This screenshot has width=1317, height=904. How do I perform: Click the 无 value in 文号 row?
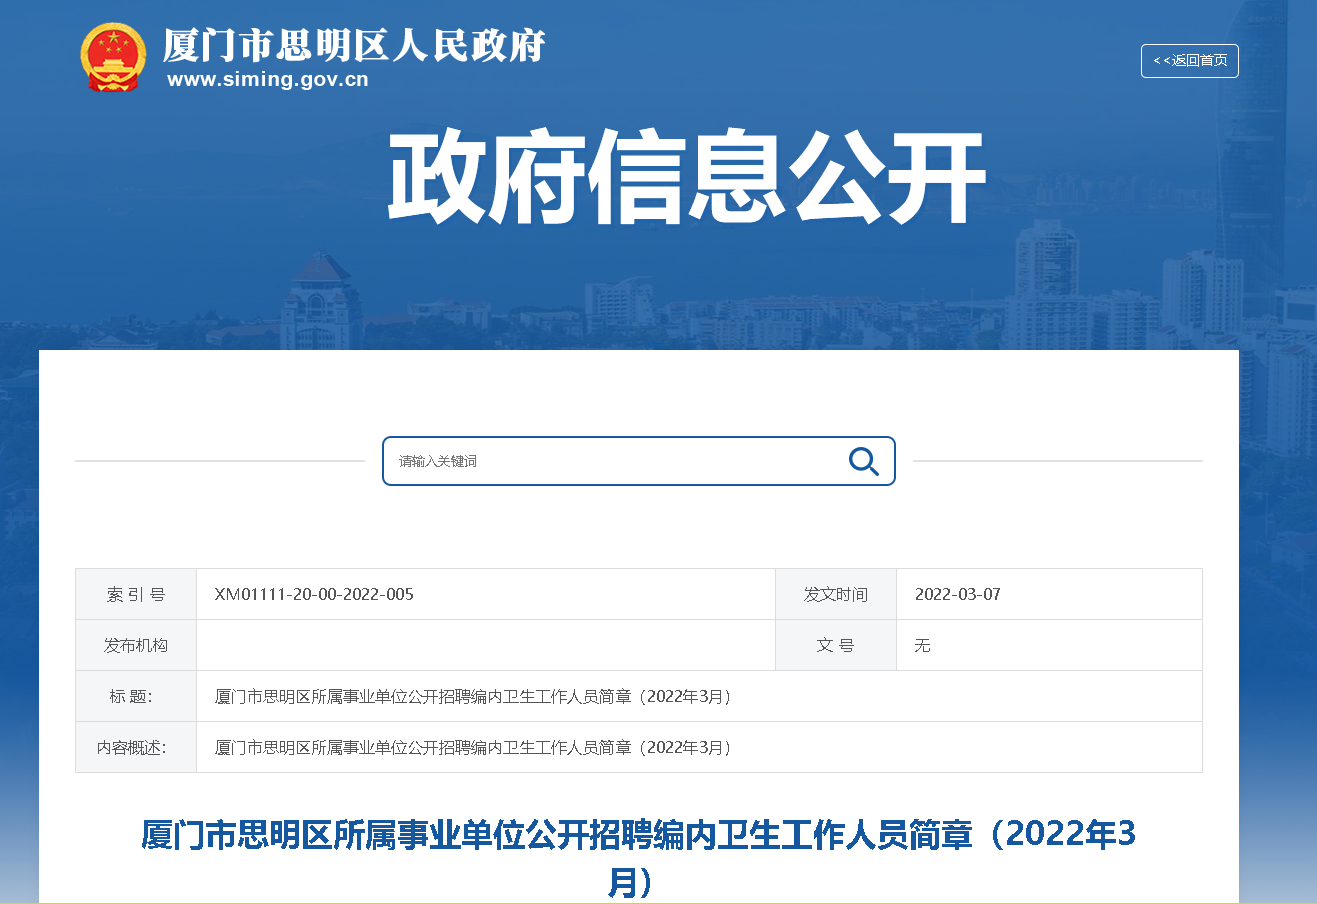point(922,646)
